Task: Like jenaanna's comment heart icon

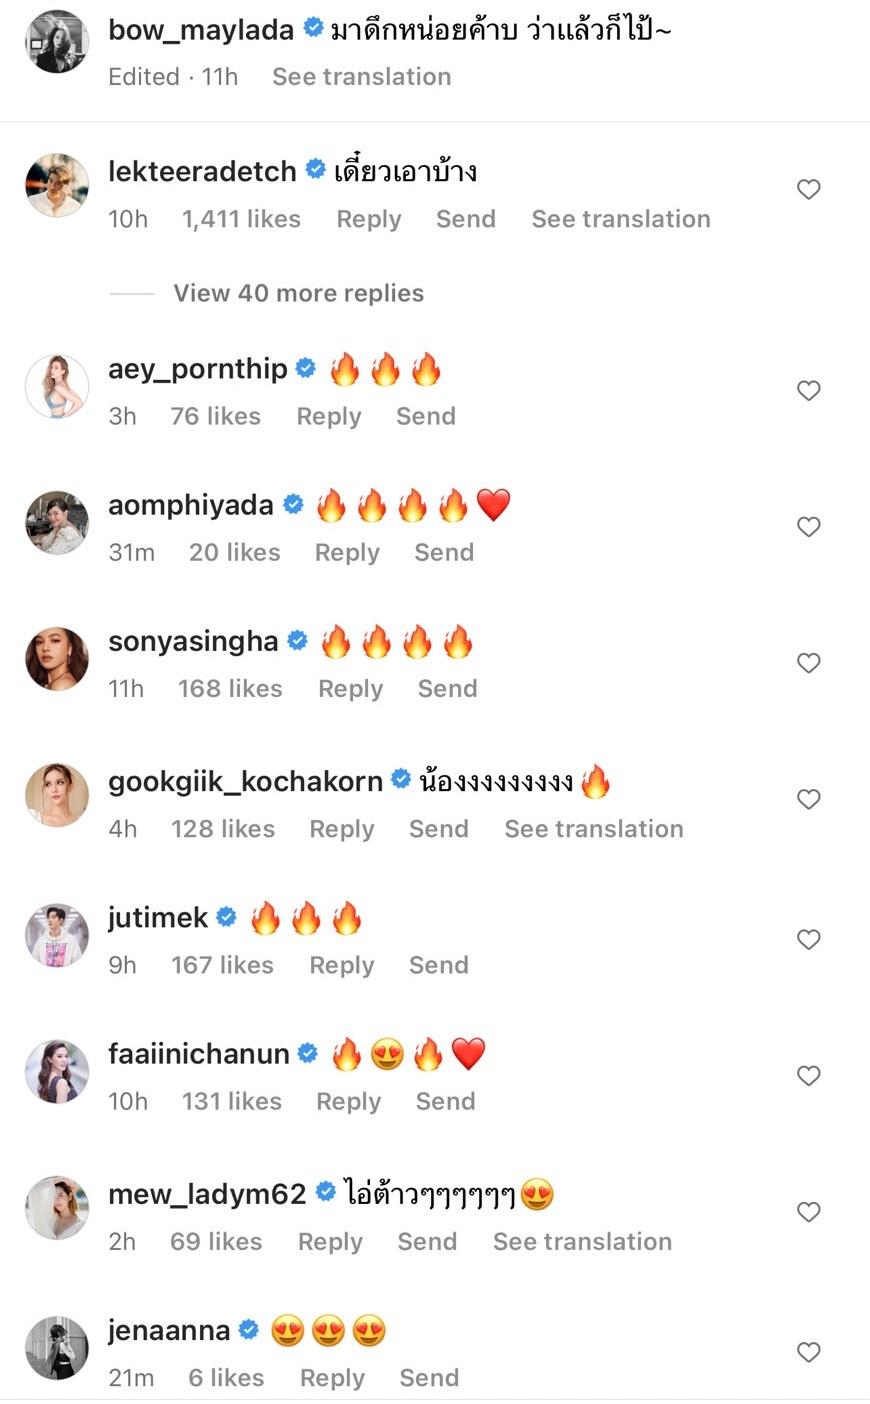Action: click(x=808, y=1352)
